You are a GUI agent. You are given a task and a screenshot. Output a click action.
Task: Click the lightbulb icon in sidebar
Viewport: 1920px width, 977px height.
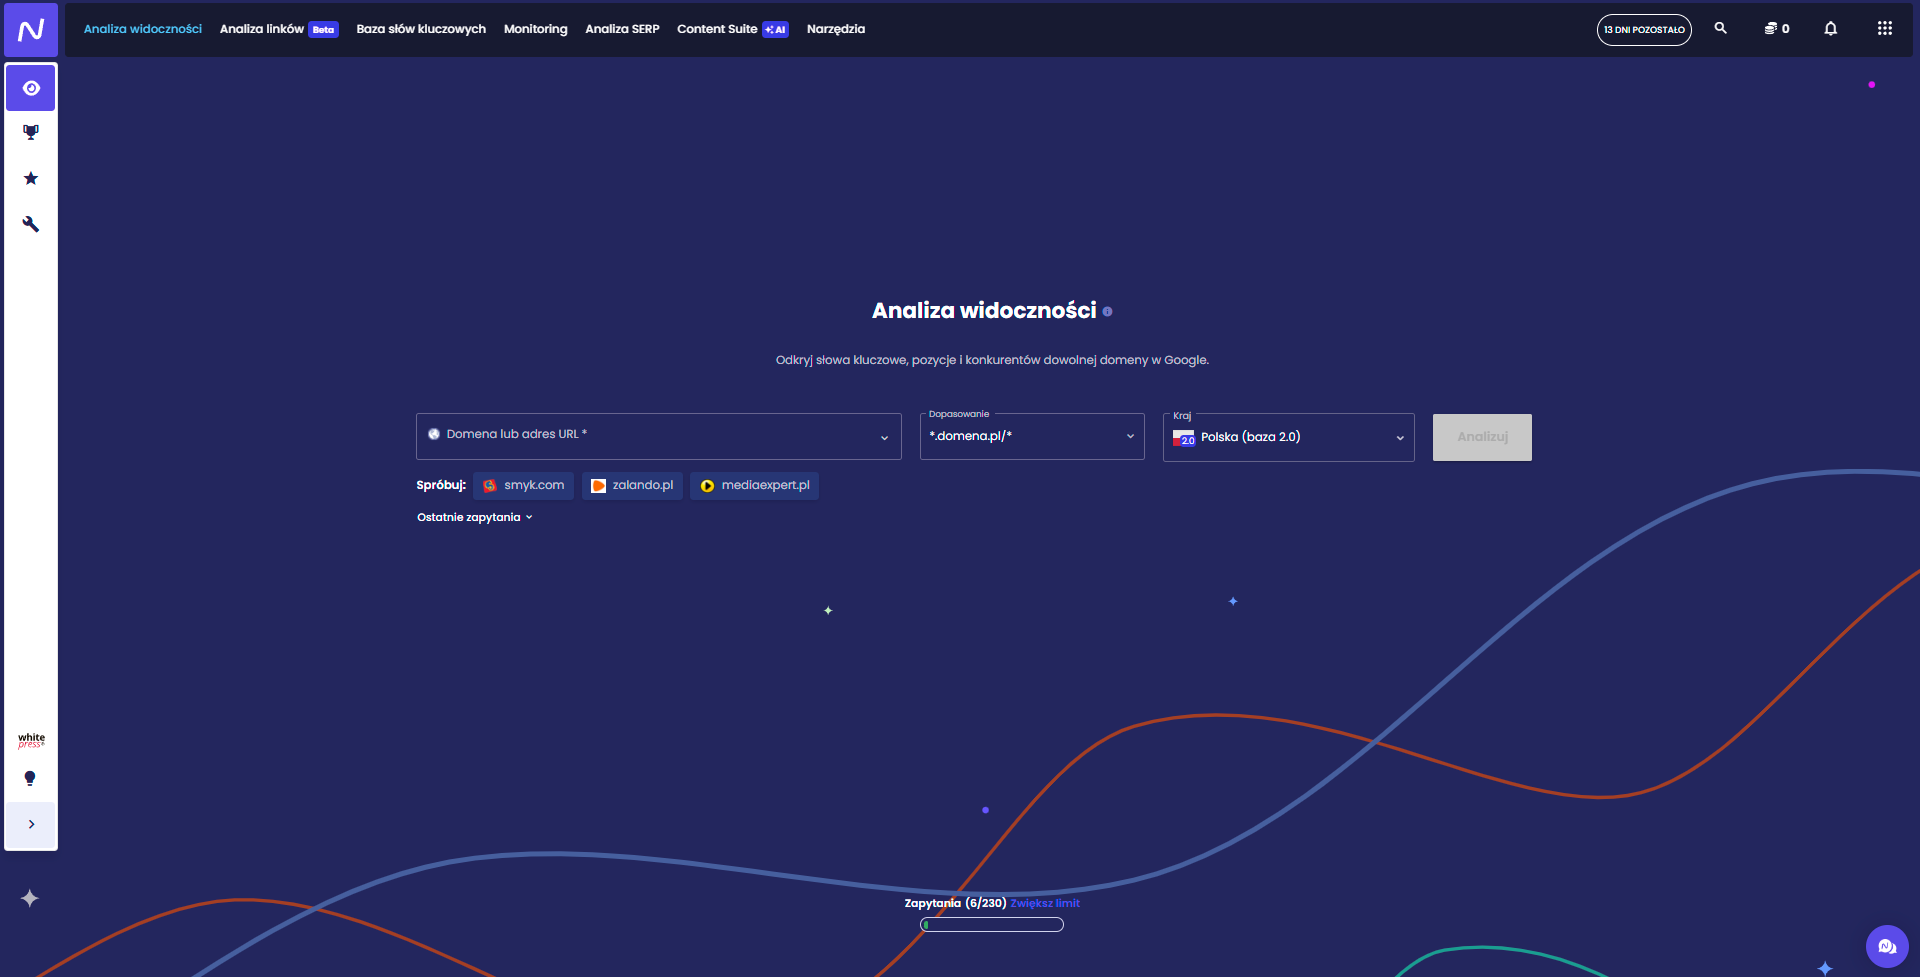(30, 778)
